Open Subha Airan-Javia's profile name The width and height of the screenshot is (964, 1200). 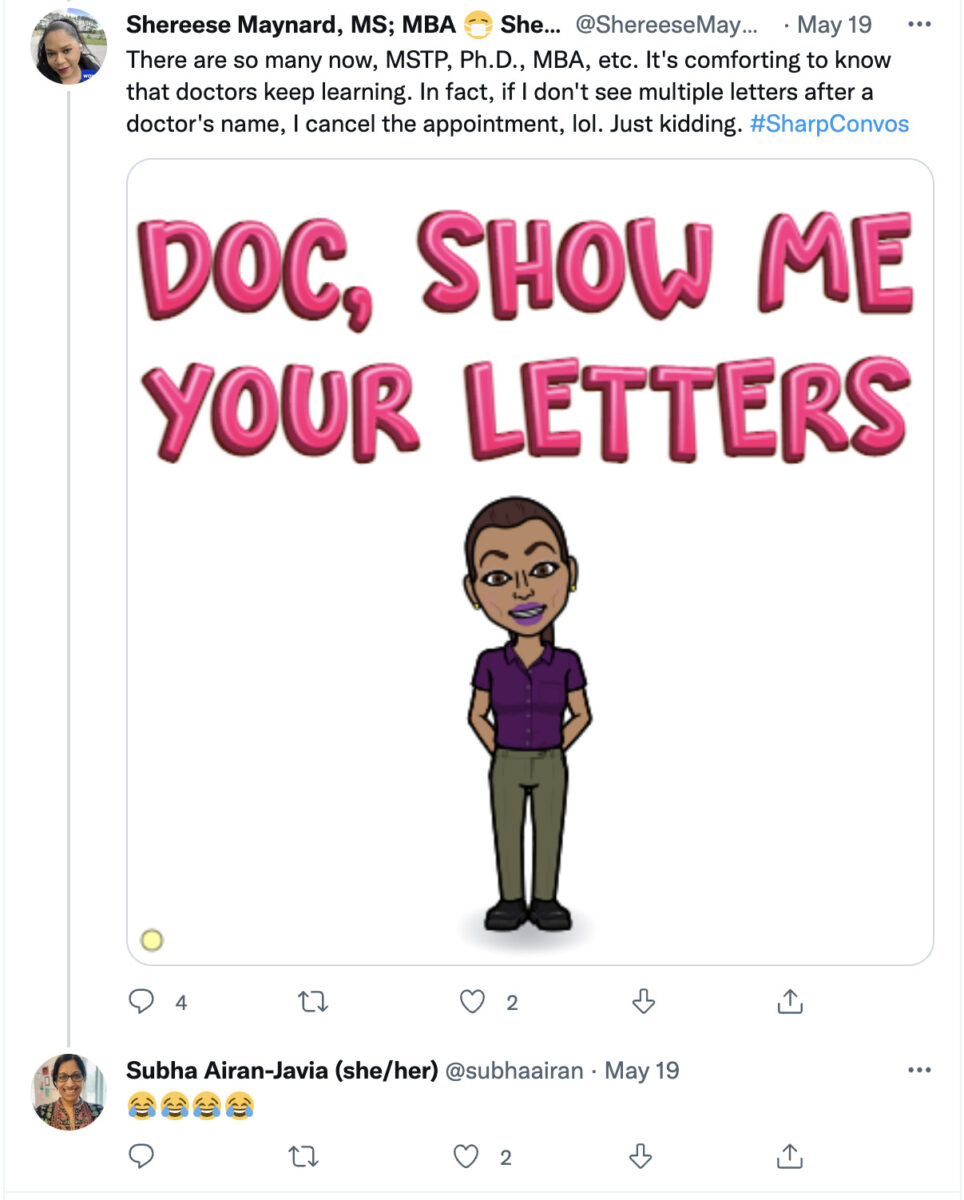click(282, 1071)
